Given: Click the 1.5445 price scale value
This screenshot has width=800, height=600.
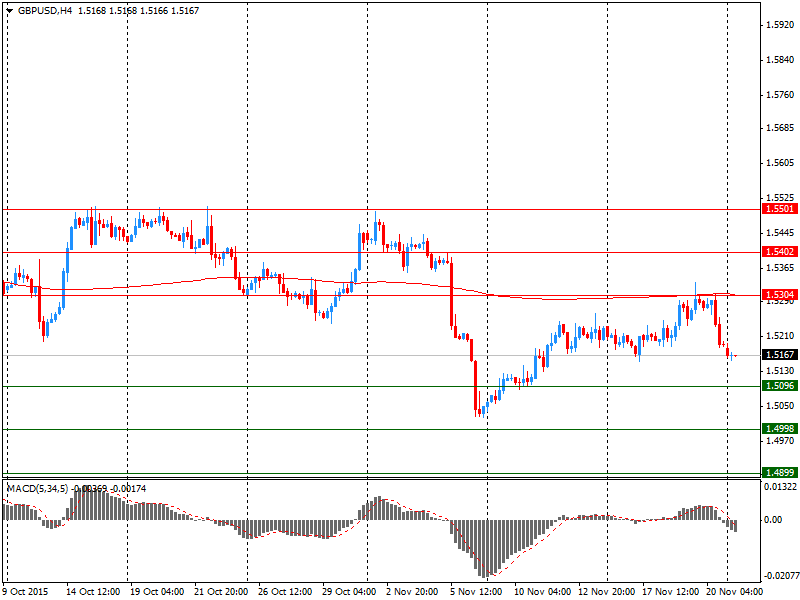Looking at the screenshot, I should click(x=781, y=233).
